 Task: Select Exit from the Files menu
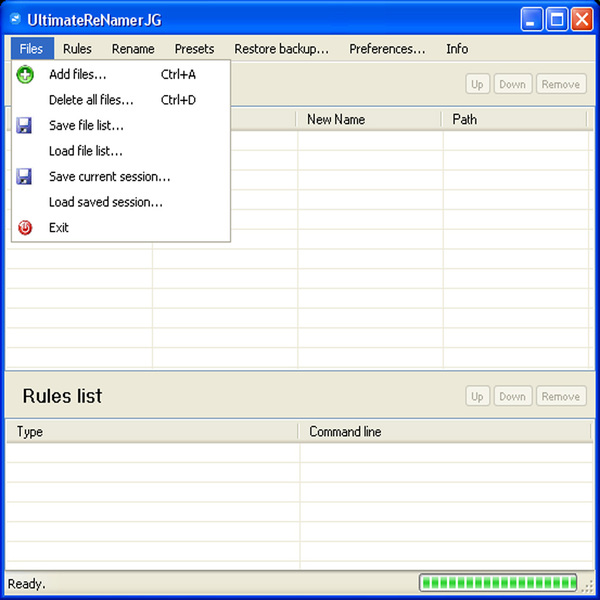click(121, 228)
